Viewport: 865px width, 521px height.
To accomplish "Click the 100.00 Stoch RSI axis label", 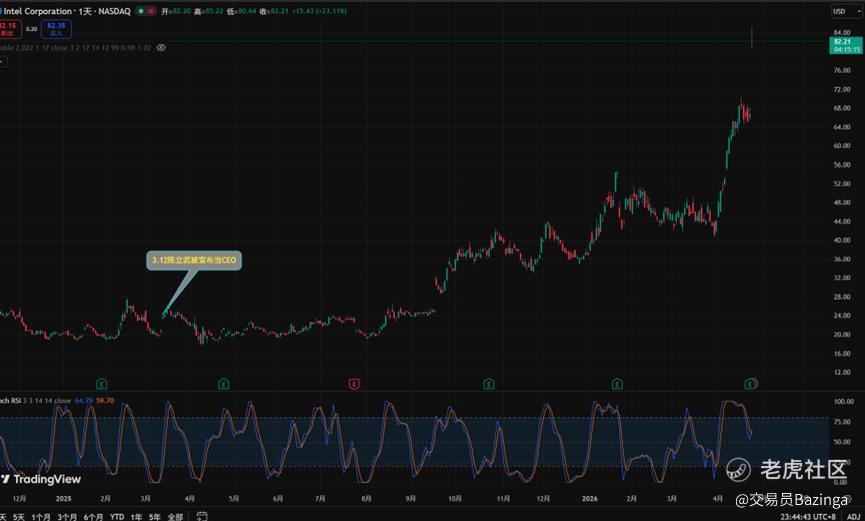I will pos(843,401).
